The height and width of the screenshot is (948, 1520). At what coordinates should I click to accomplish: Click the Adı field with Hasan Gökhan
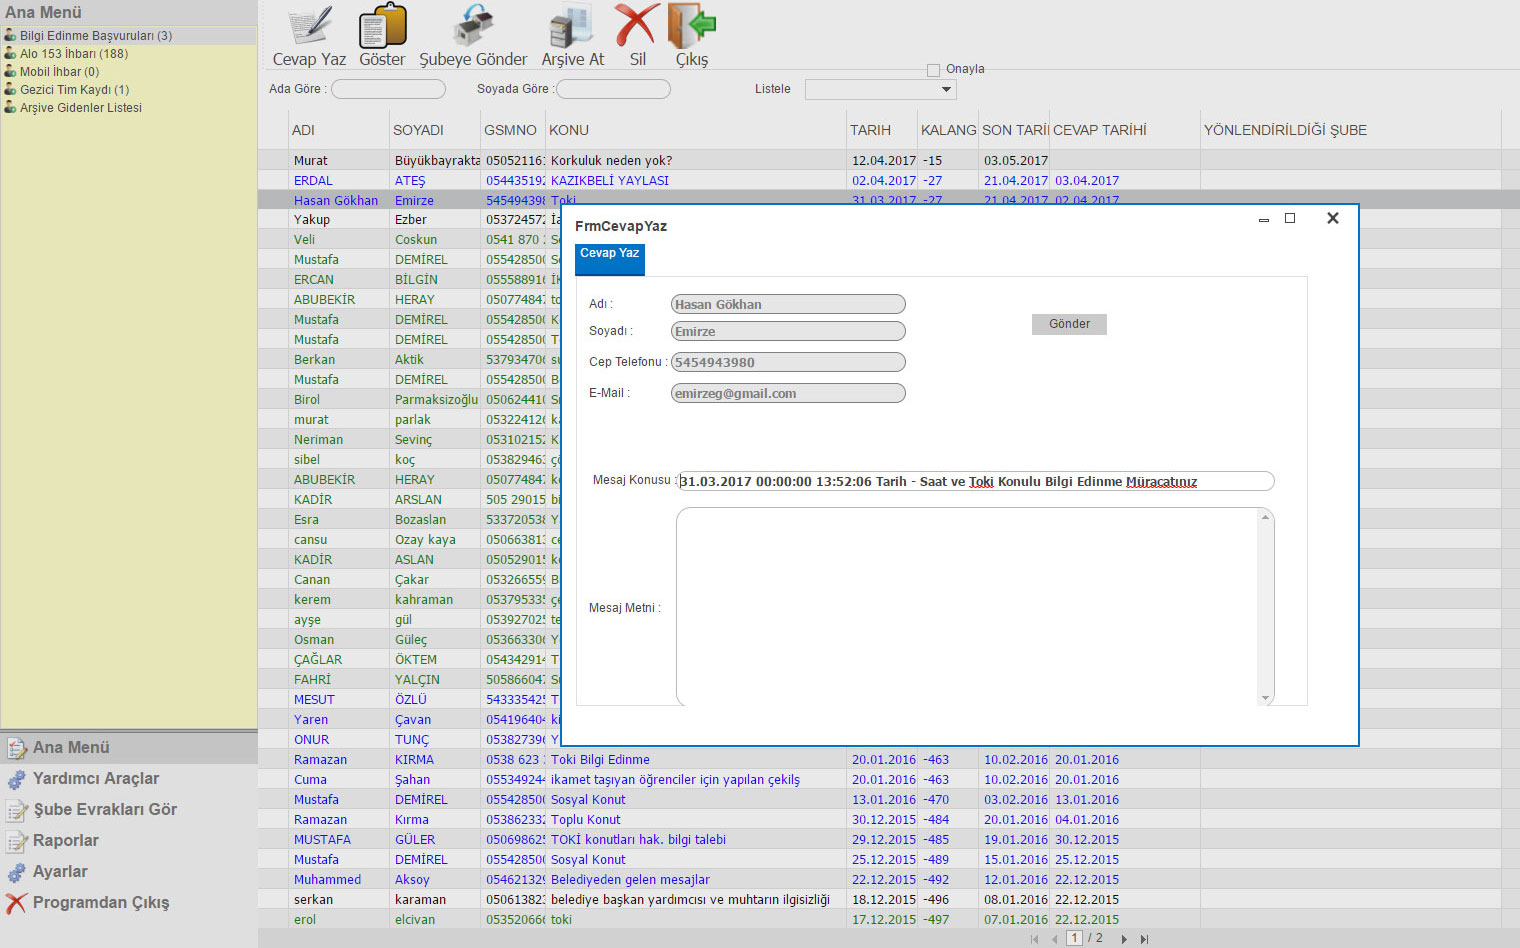pyautogui.click(x=788, y=304)
